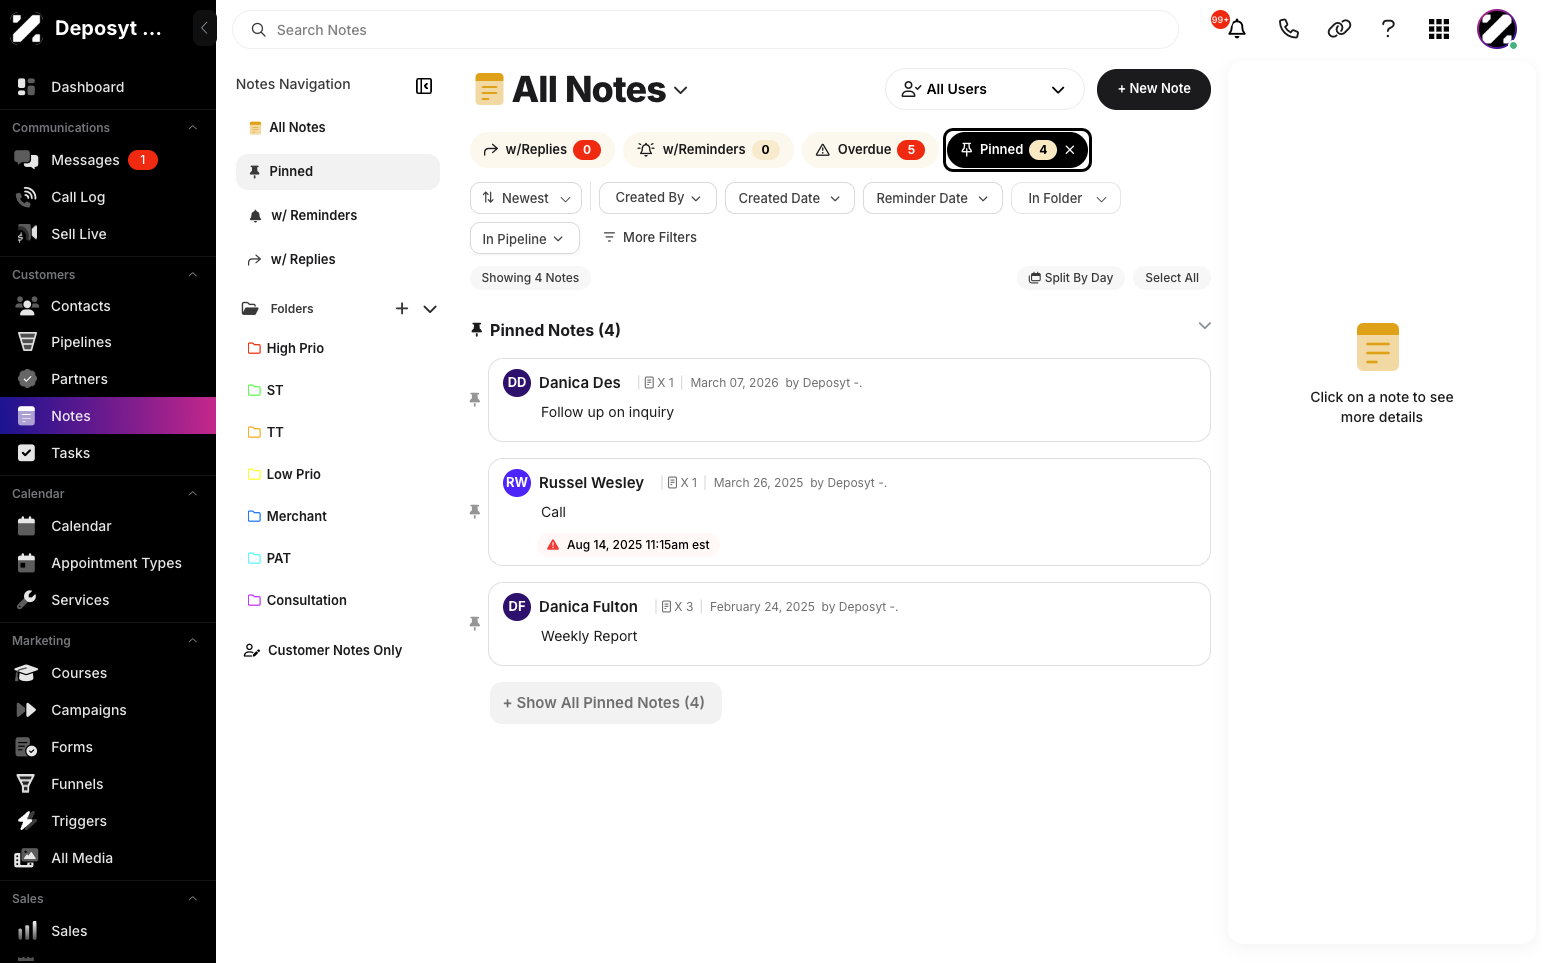
Task: Open the Reminder Date dropdown
Action: pyautogui.click(x=932, y=198)
